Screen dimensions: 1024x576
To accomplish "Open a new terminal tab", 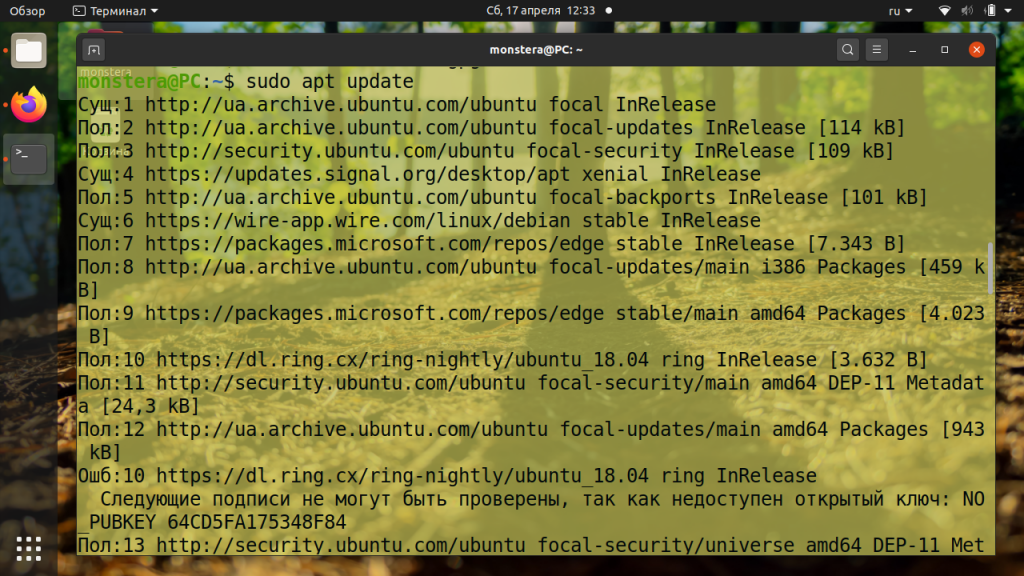I will pyautogui.click(x=95, y=48).
